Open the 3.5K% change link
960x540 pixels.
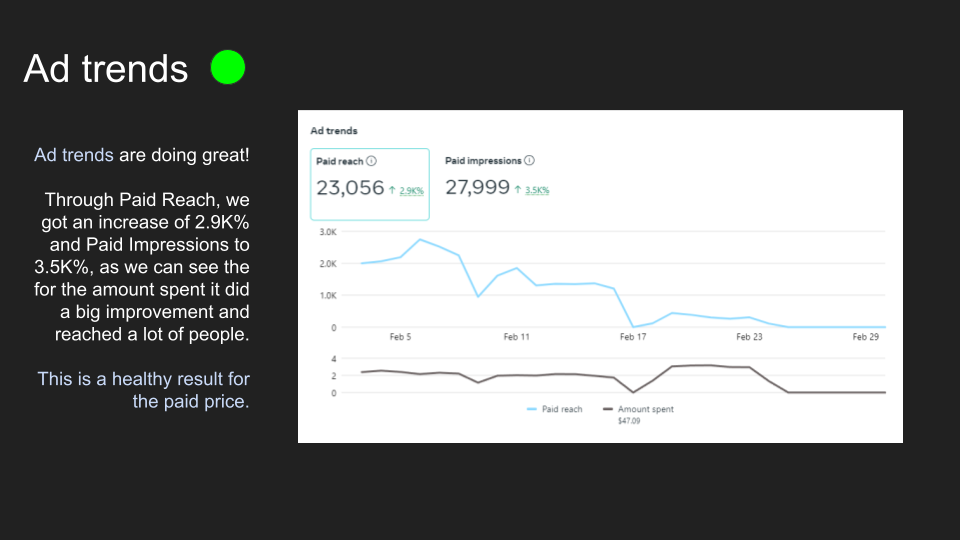(537, 190)
